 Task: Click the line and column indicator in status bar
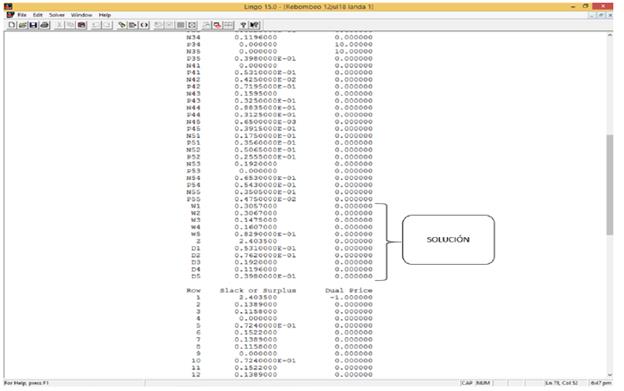(562, 383)
